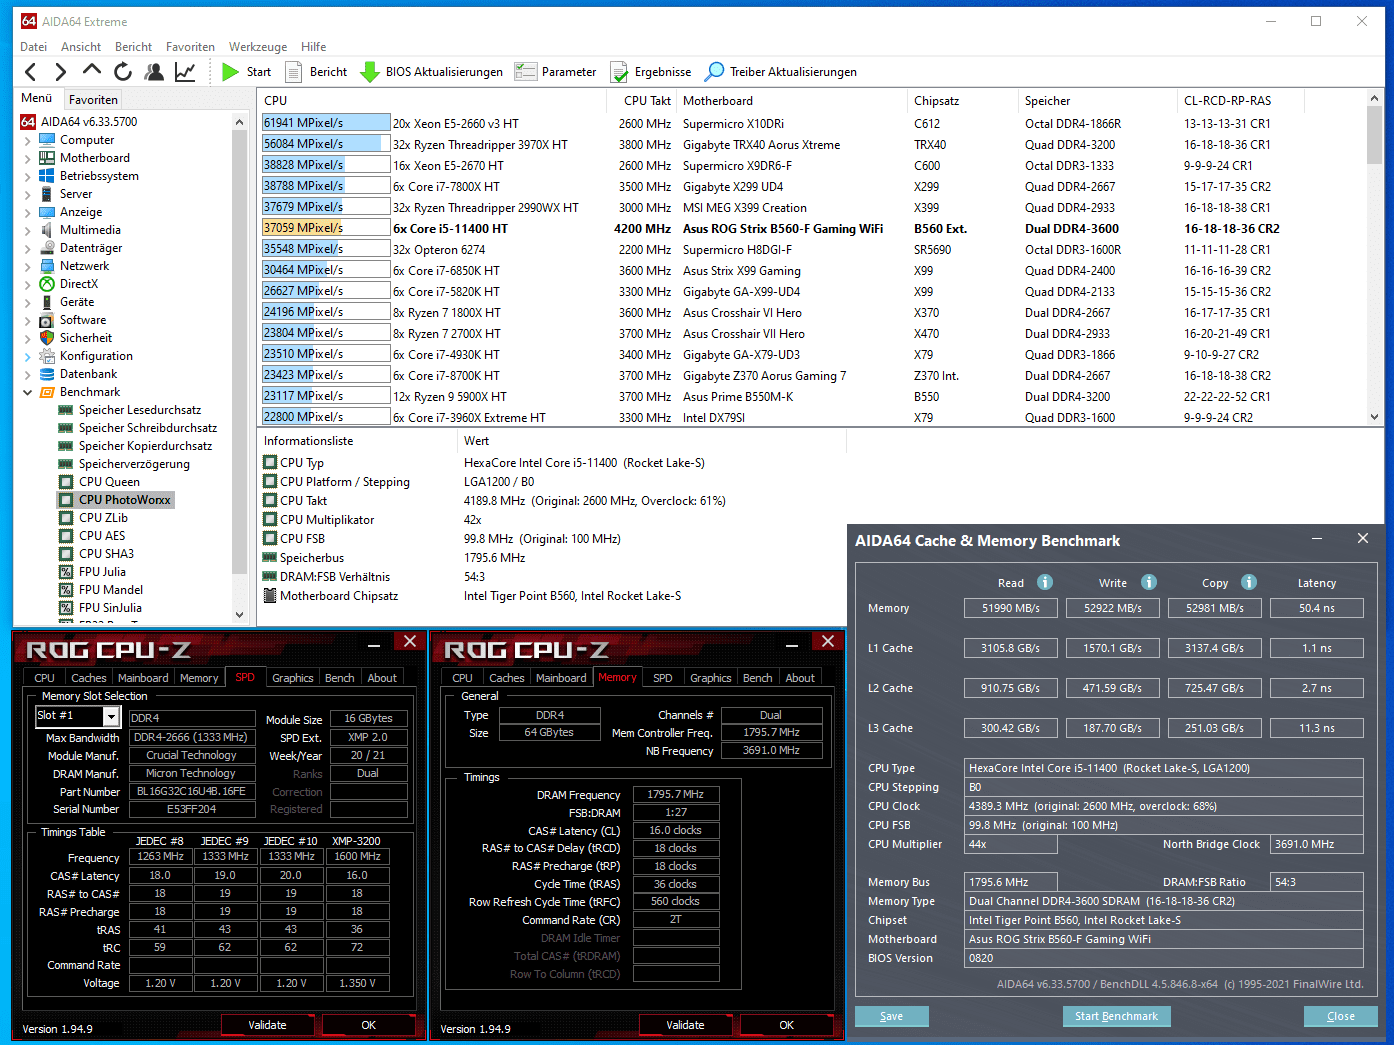Screen dimensions: 1394x1045
Task: Click Write info icon in Cache benchmark
Action: click(1149, 582)
